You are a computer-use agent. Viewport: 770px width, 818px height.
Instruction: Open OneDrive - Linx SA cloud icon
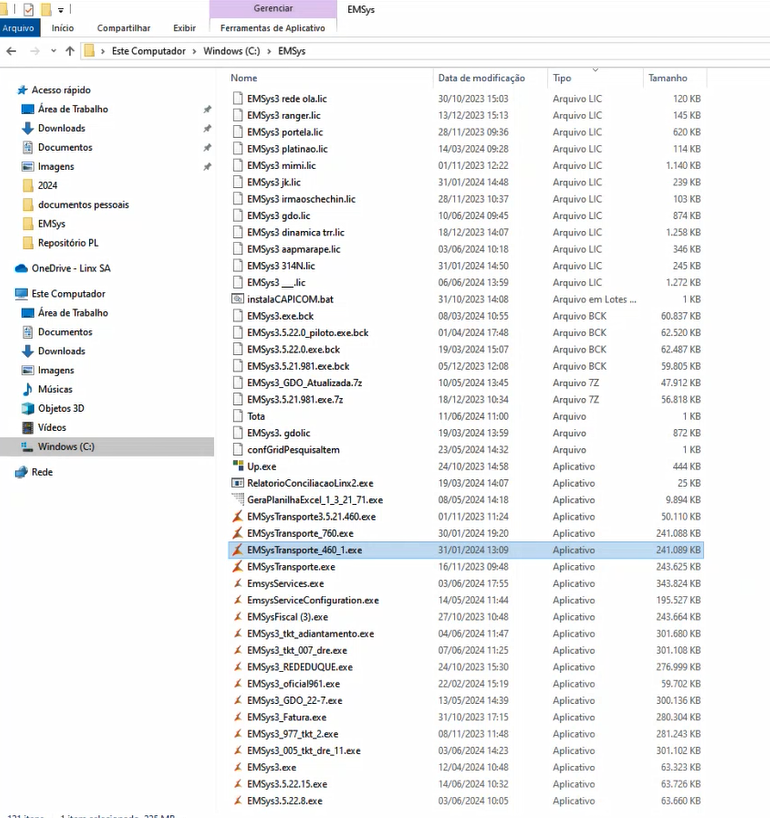point(21,269)
